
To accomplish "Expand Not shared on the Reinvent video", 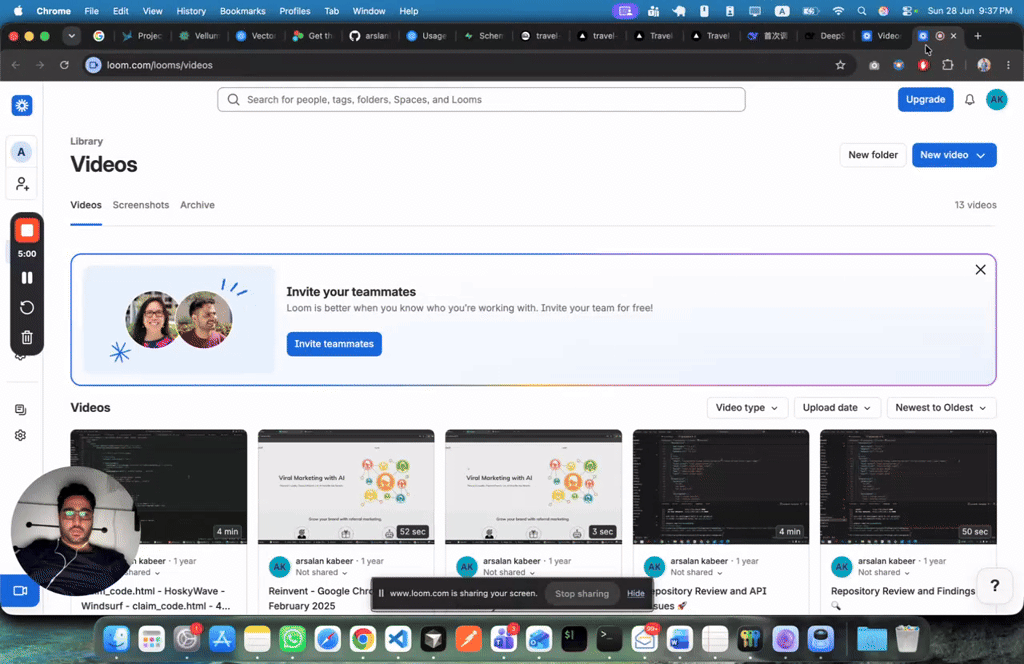I will point(321,573).
